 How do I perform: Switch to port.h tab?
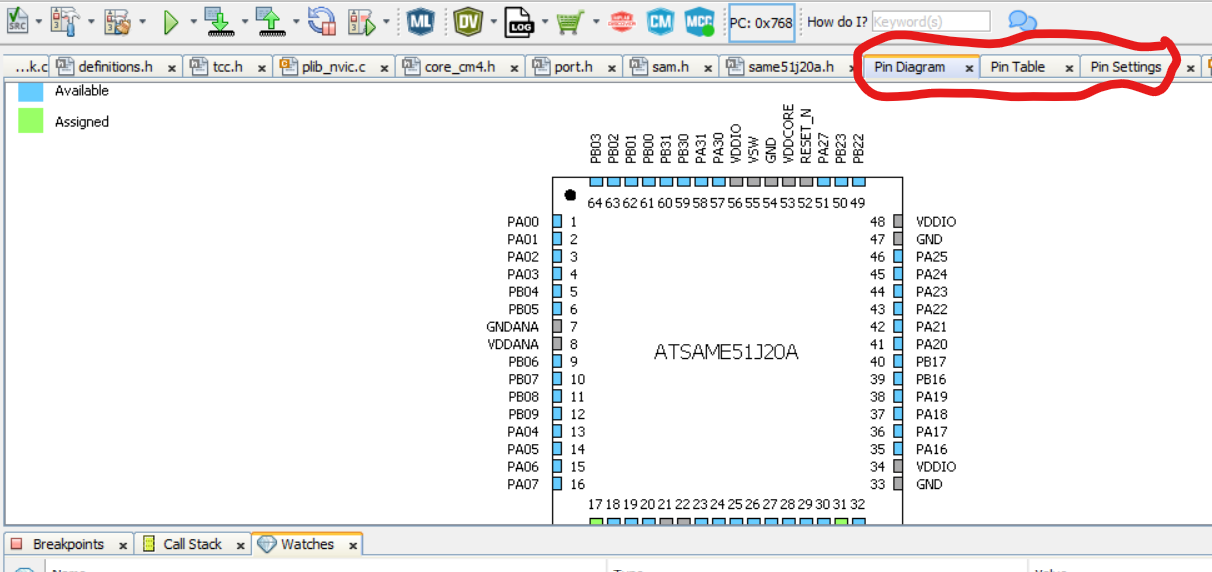574,67
